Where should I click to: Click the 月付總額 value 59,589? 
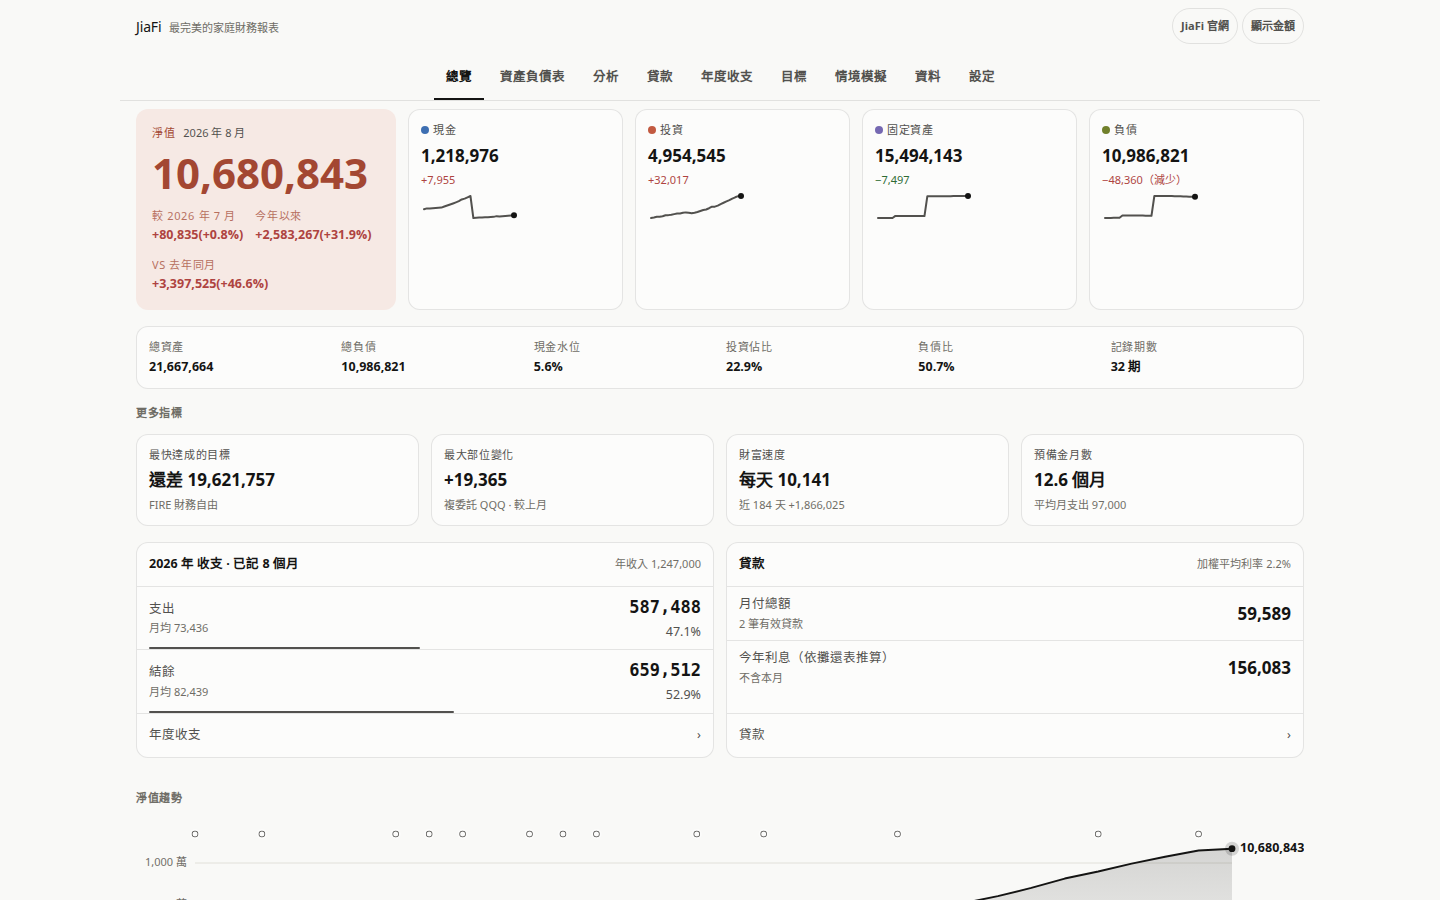coord(1264,614)
